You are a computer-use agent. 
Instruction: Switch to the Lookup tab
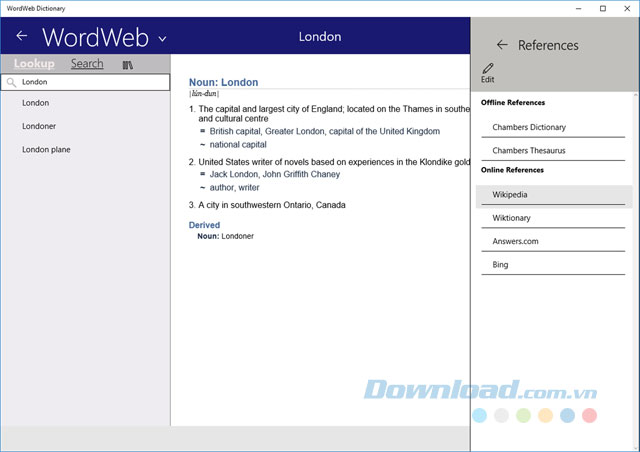[34, 64]
